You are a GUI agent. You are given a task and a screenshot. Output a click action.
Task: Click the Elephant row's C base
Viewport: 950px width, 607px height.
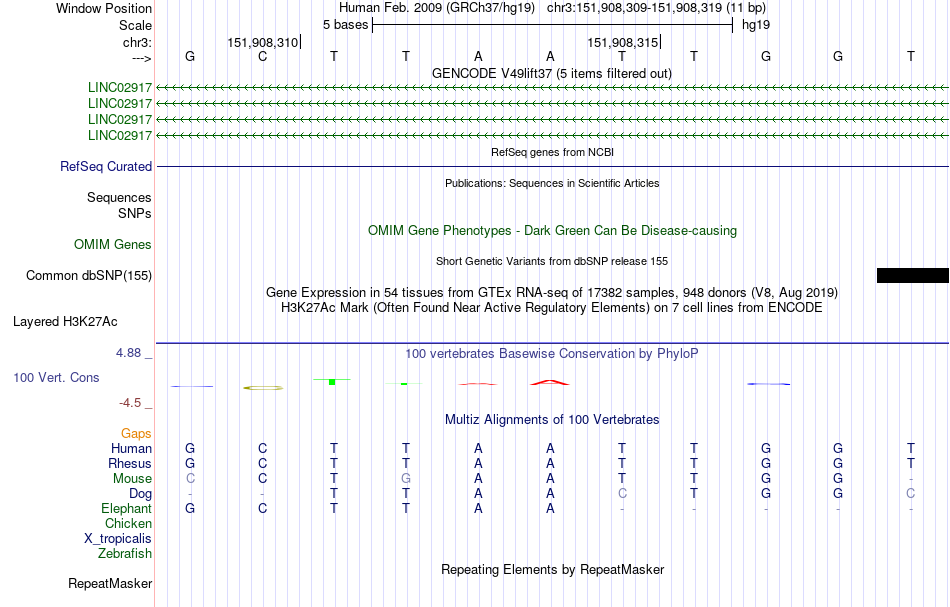(x=262, y=508)
